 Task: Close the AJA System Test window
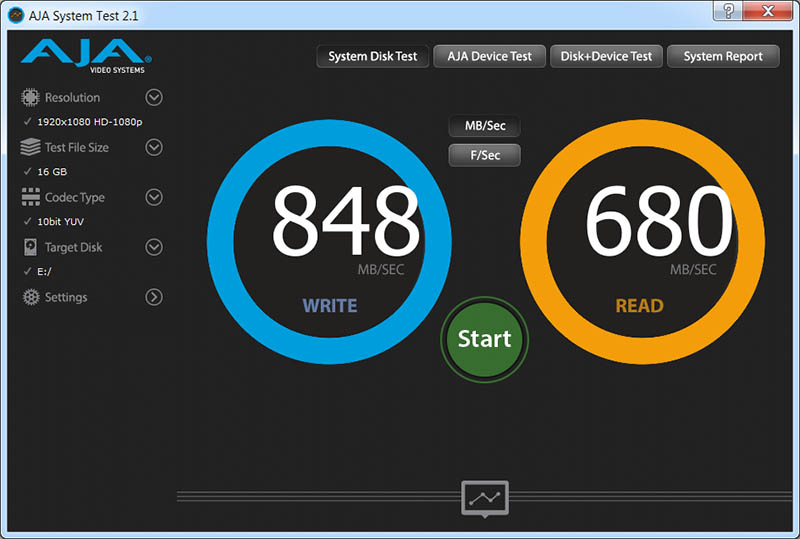[x=768, y=11]
